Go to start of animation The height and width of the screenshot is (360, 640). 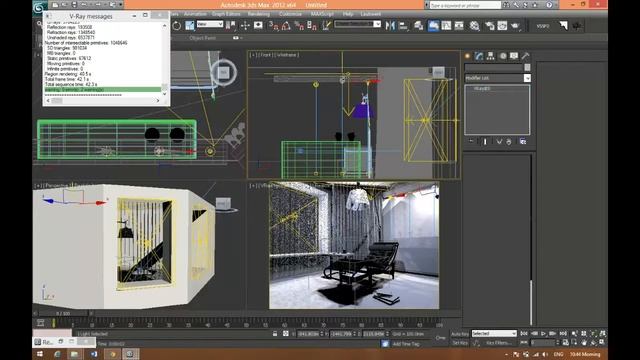pyautogui.click(x=524, y=333)
